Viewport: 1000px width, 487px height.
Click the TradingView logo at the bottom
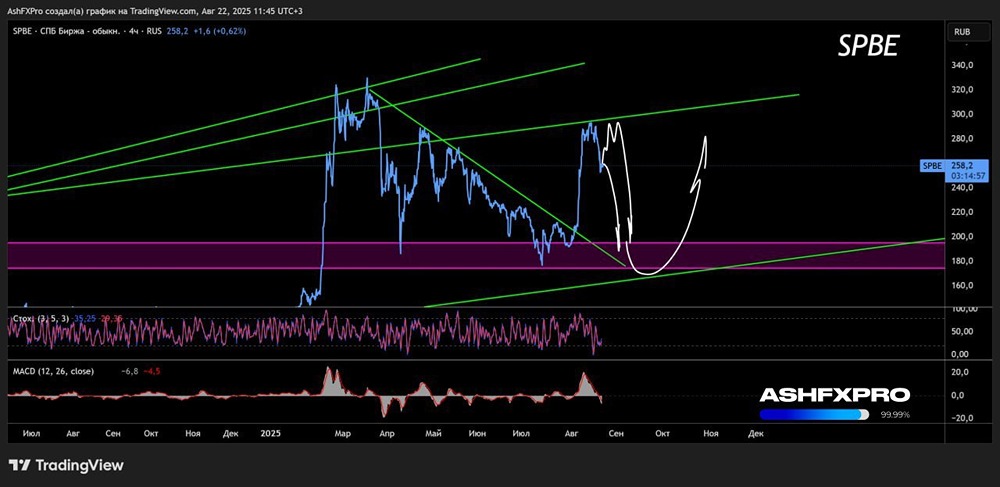point(66,465)
